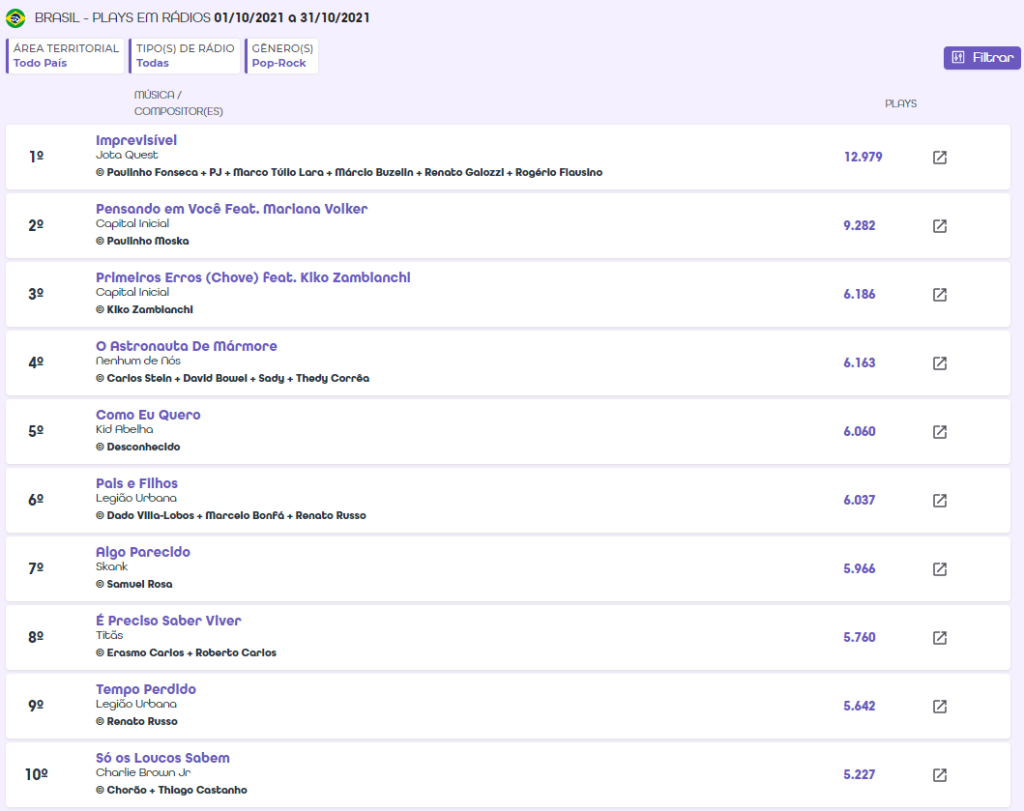Open external link icon for Imprevisível
The height and width of the screenshot is (811, 1024).
tap(939, 157)
